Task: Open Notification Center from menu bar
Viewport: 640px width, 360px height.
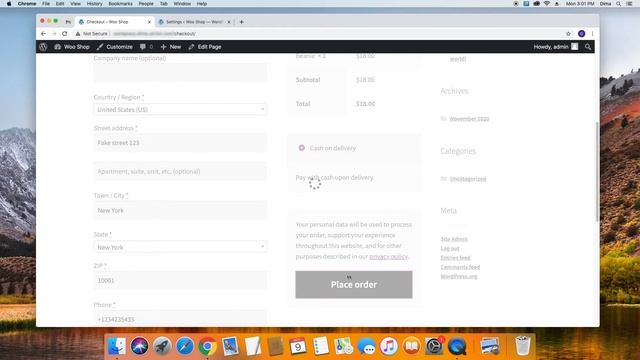Action: click(x=629, y=4)
